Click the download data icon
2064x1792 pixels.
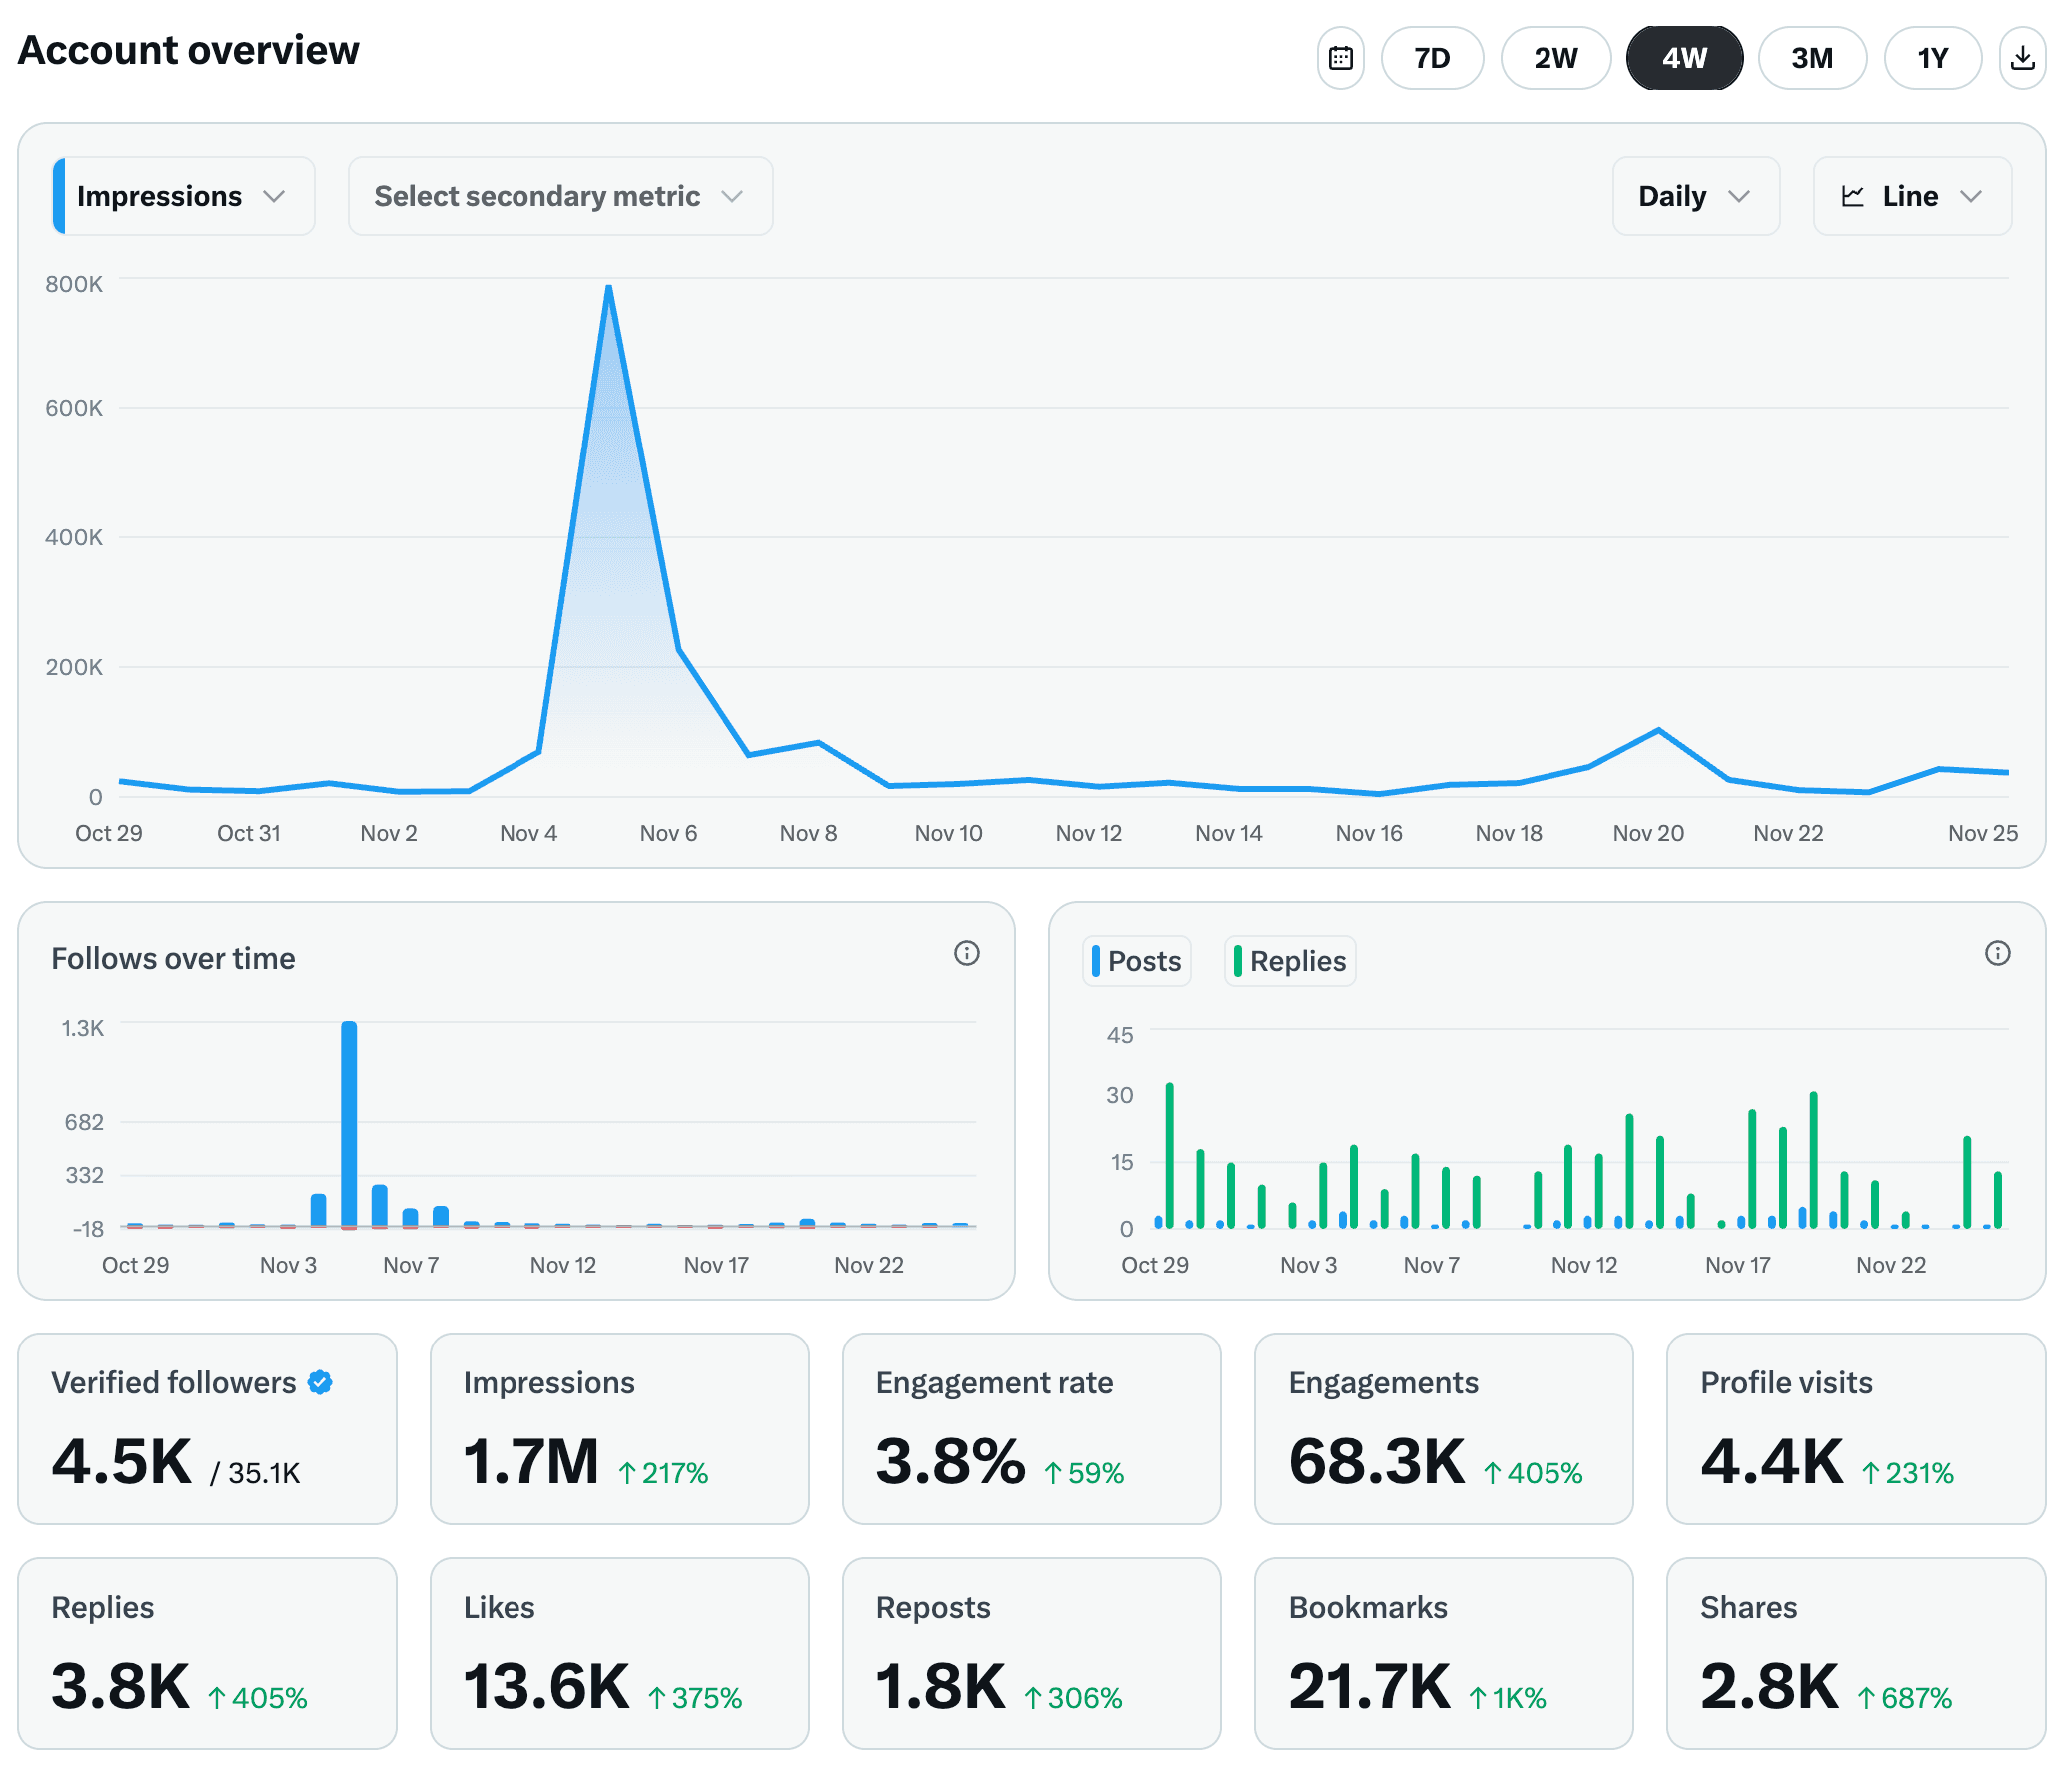tap(2021, 58)
